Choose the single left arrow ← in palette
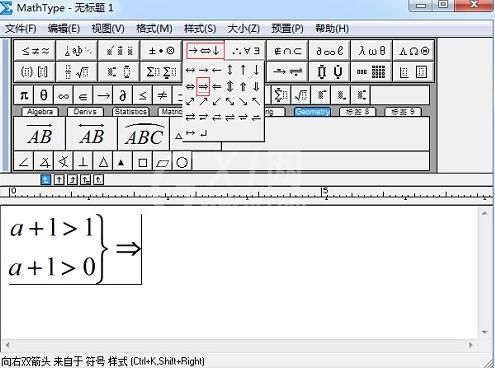Screen dimensions: 495x368 pyautogui.click(x=217, y=70)
